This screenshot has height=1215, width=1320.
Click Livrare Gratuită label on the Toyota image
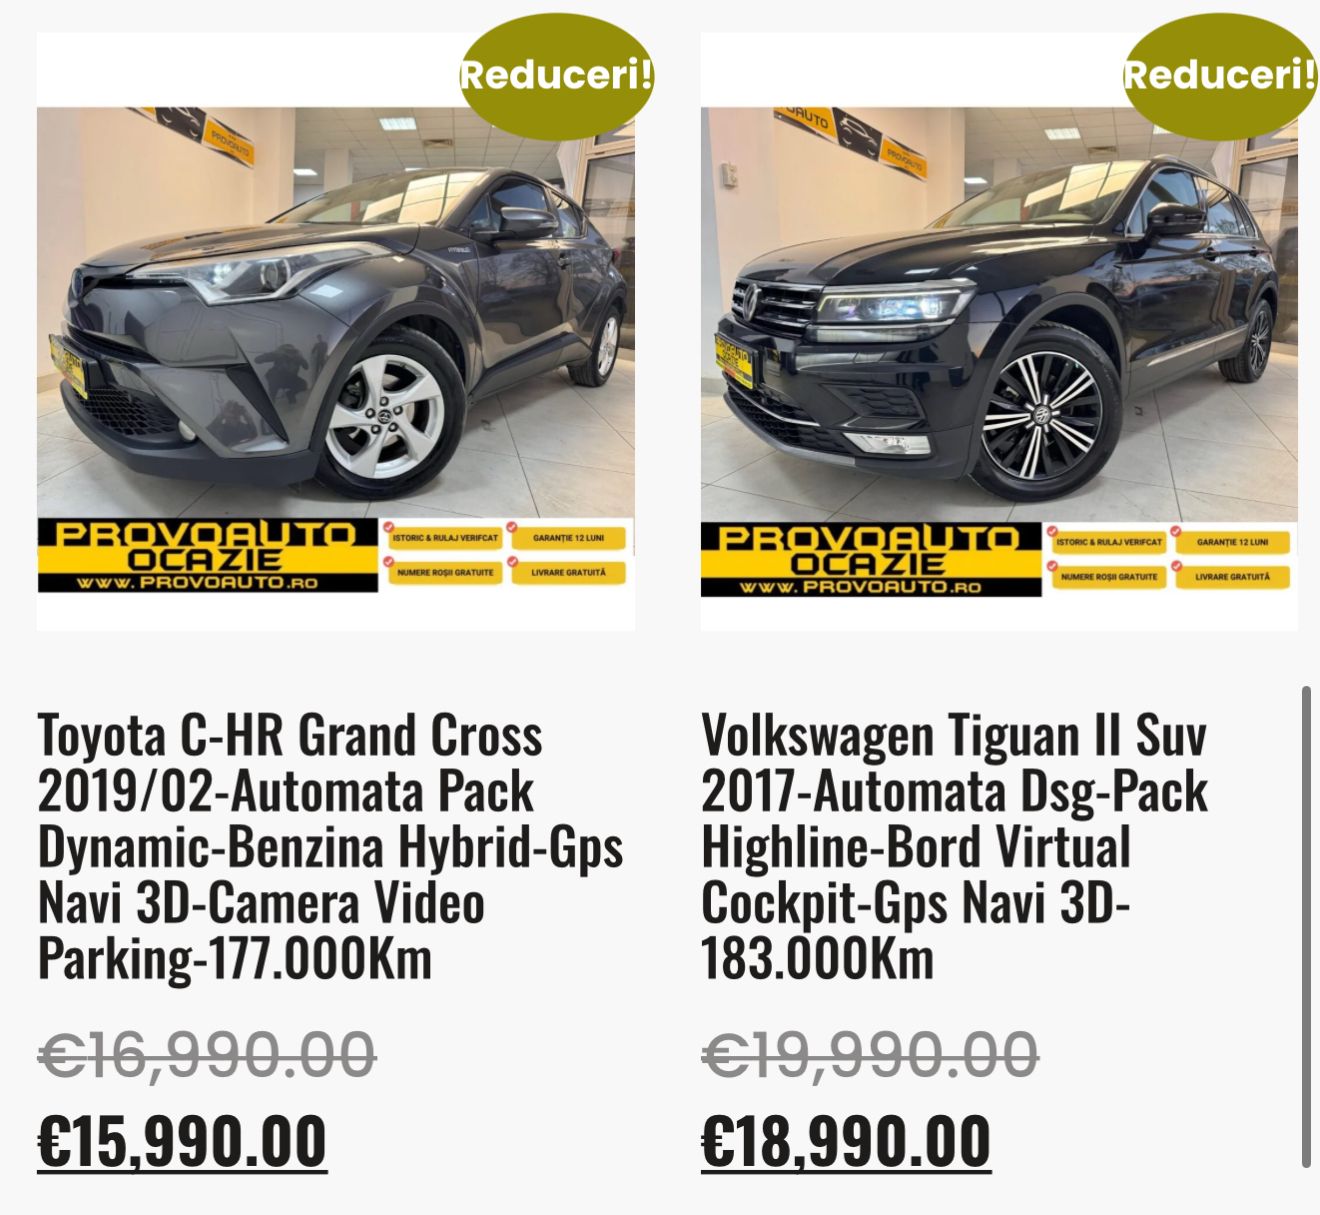[x=568, y=573]
